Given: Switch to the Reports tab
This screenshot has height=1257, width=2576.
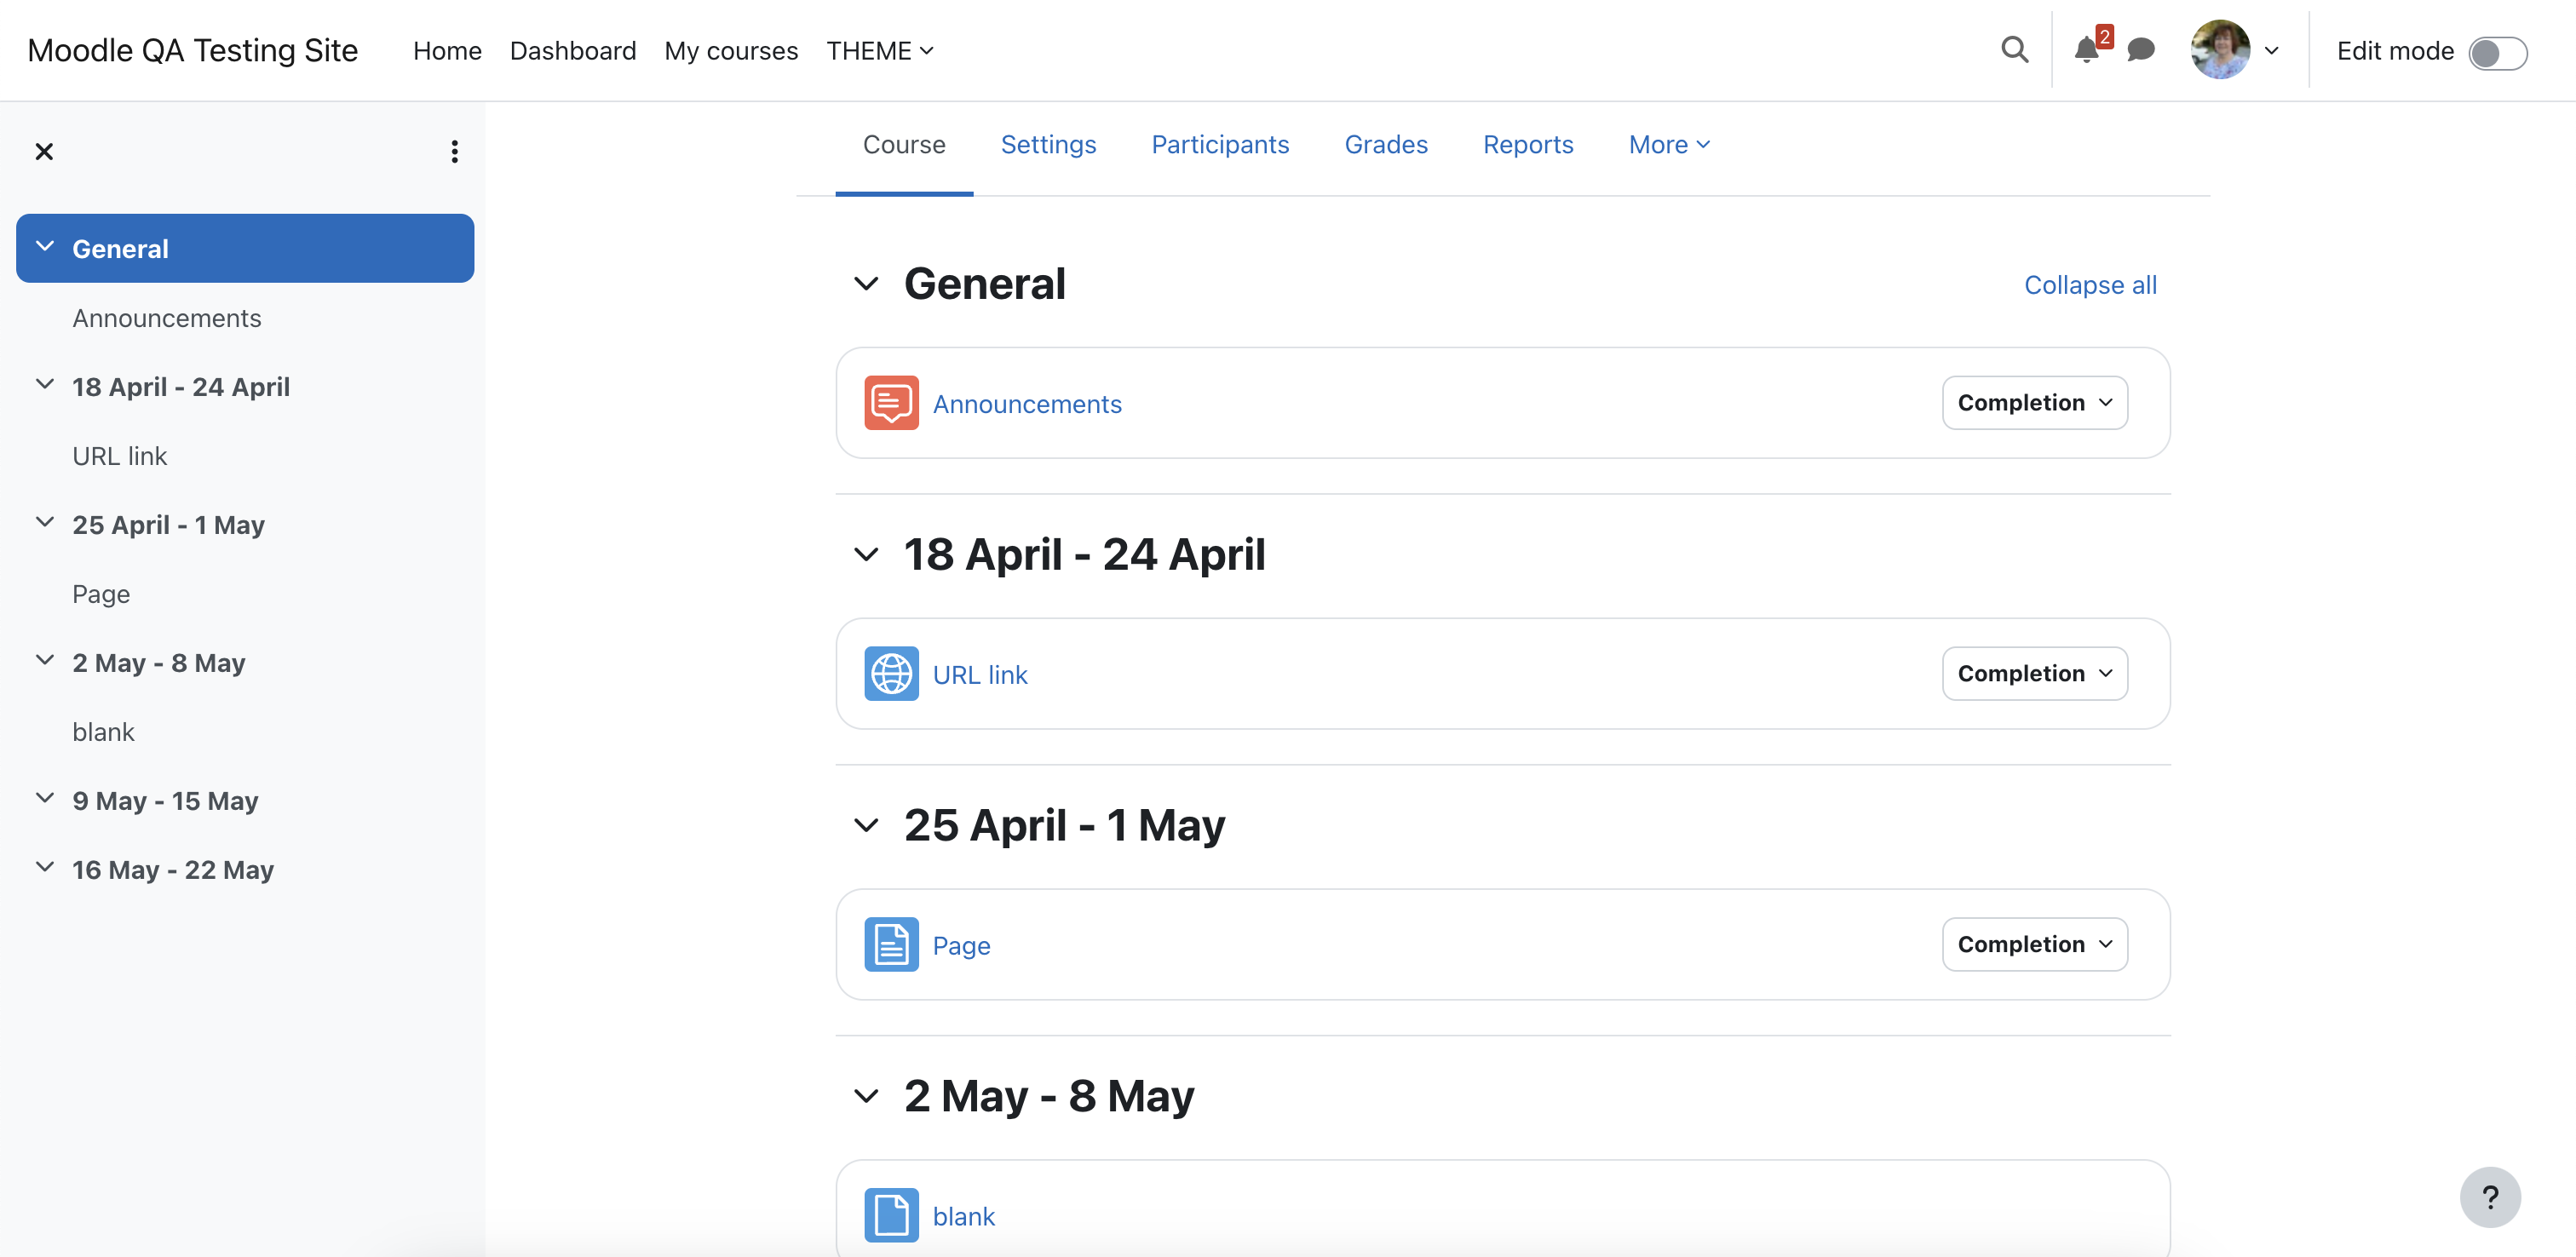Looking at the screenshot, I should (1528, 145).
